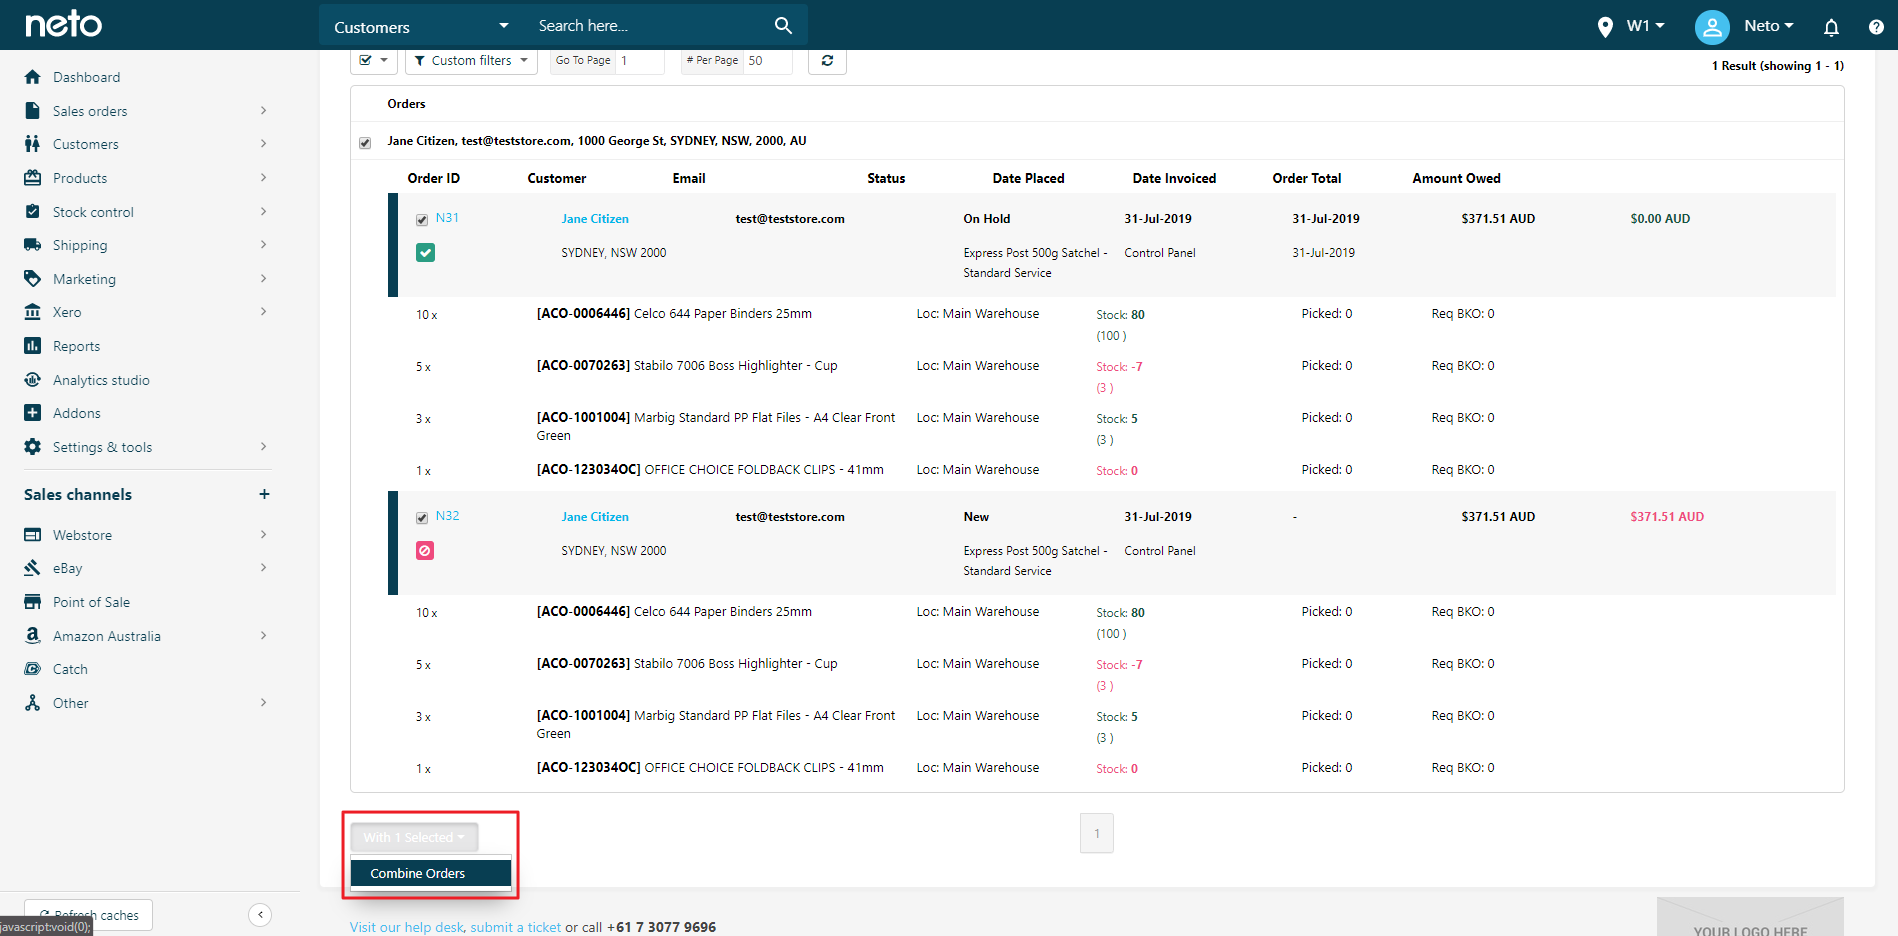Viewport: 1898px width, 936px height.
Task: Open the notifications bell
Action: [1831, 27]
